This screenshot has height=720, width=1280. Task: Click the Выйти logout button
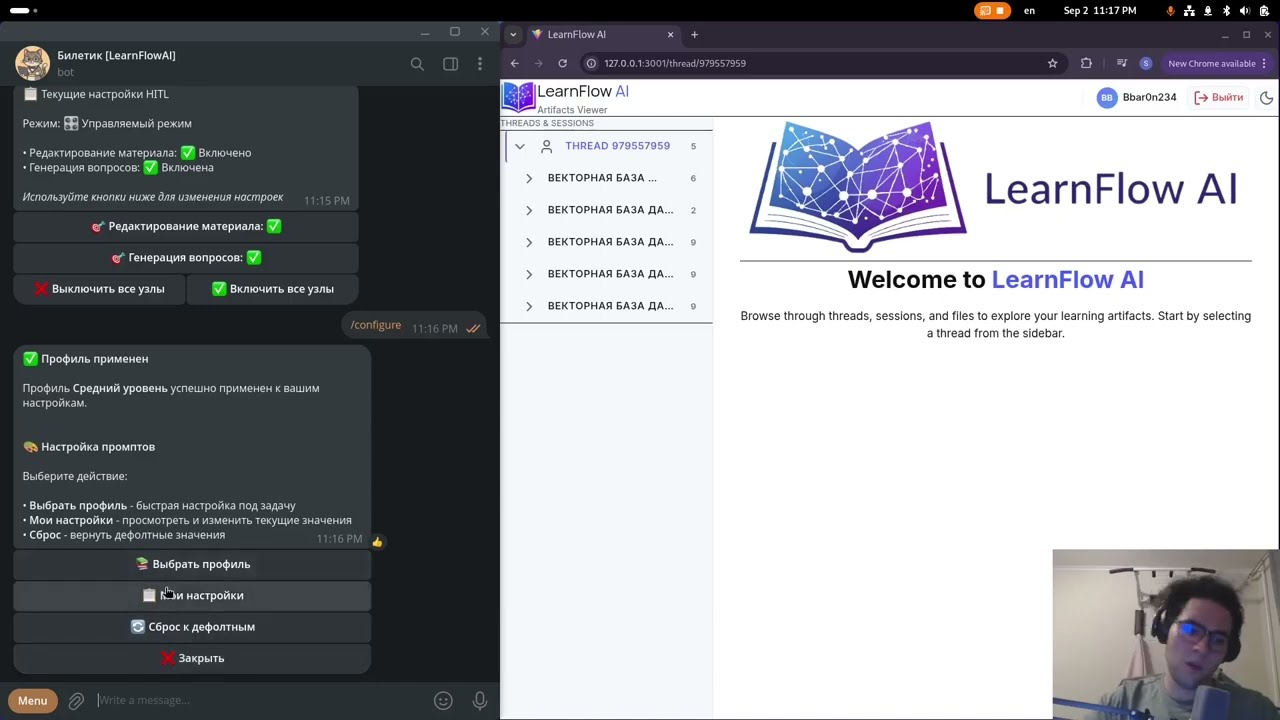pyautogui.click(x=1218, y=97)
